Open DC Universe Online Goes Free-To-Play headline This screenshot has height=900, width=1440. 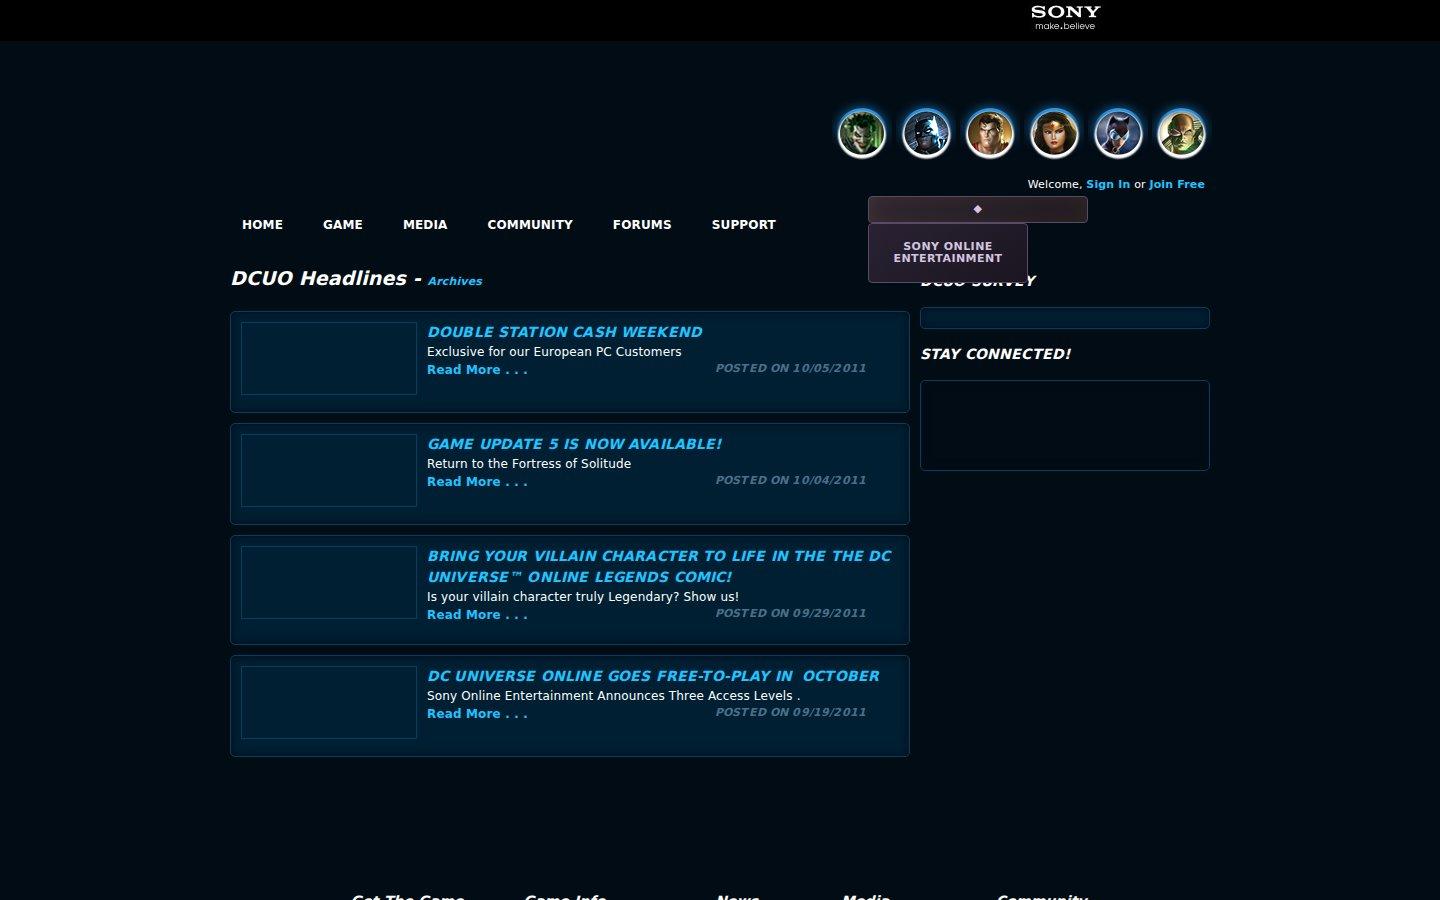653,676
